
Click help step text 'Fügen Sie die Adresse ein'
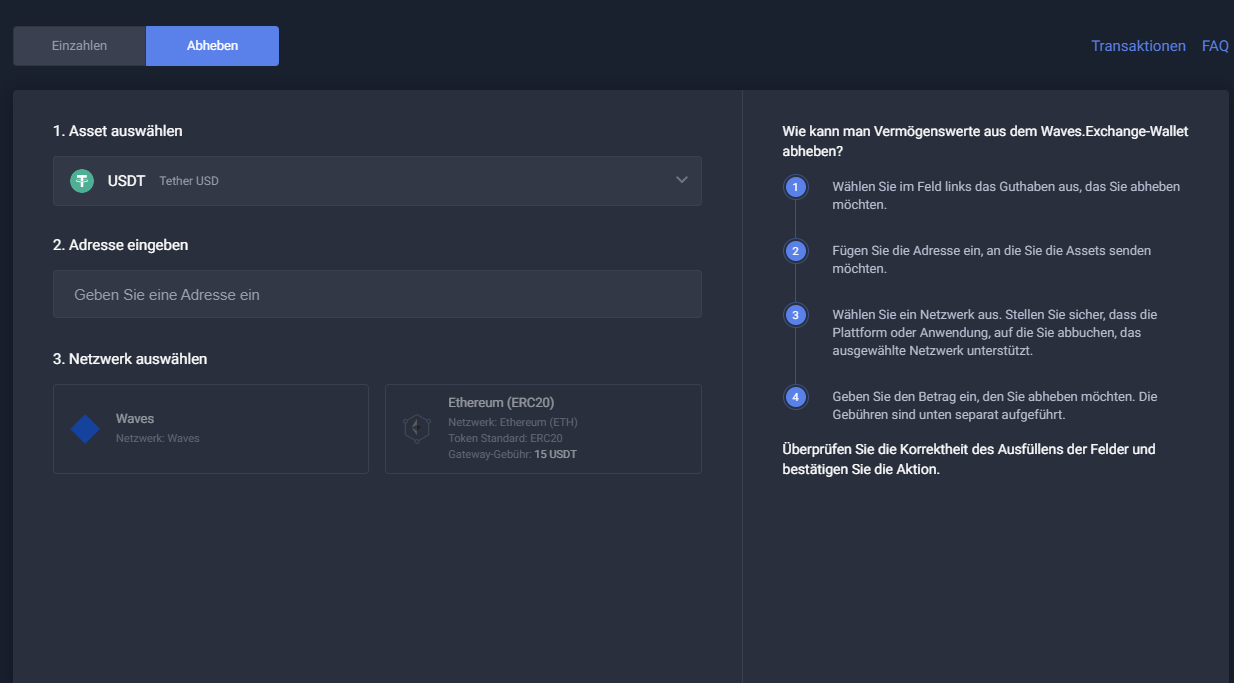[x=991, y=260]
